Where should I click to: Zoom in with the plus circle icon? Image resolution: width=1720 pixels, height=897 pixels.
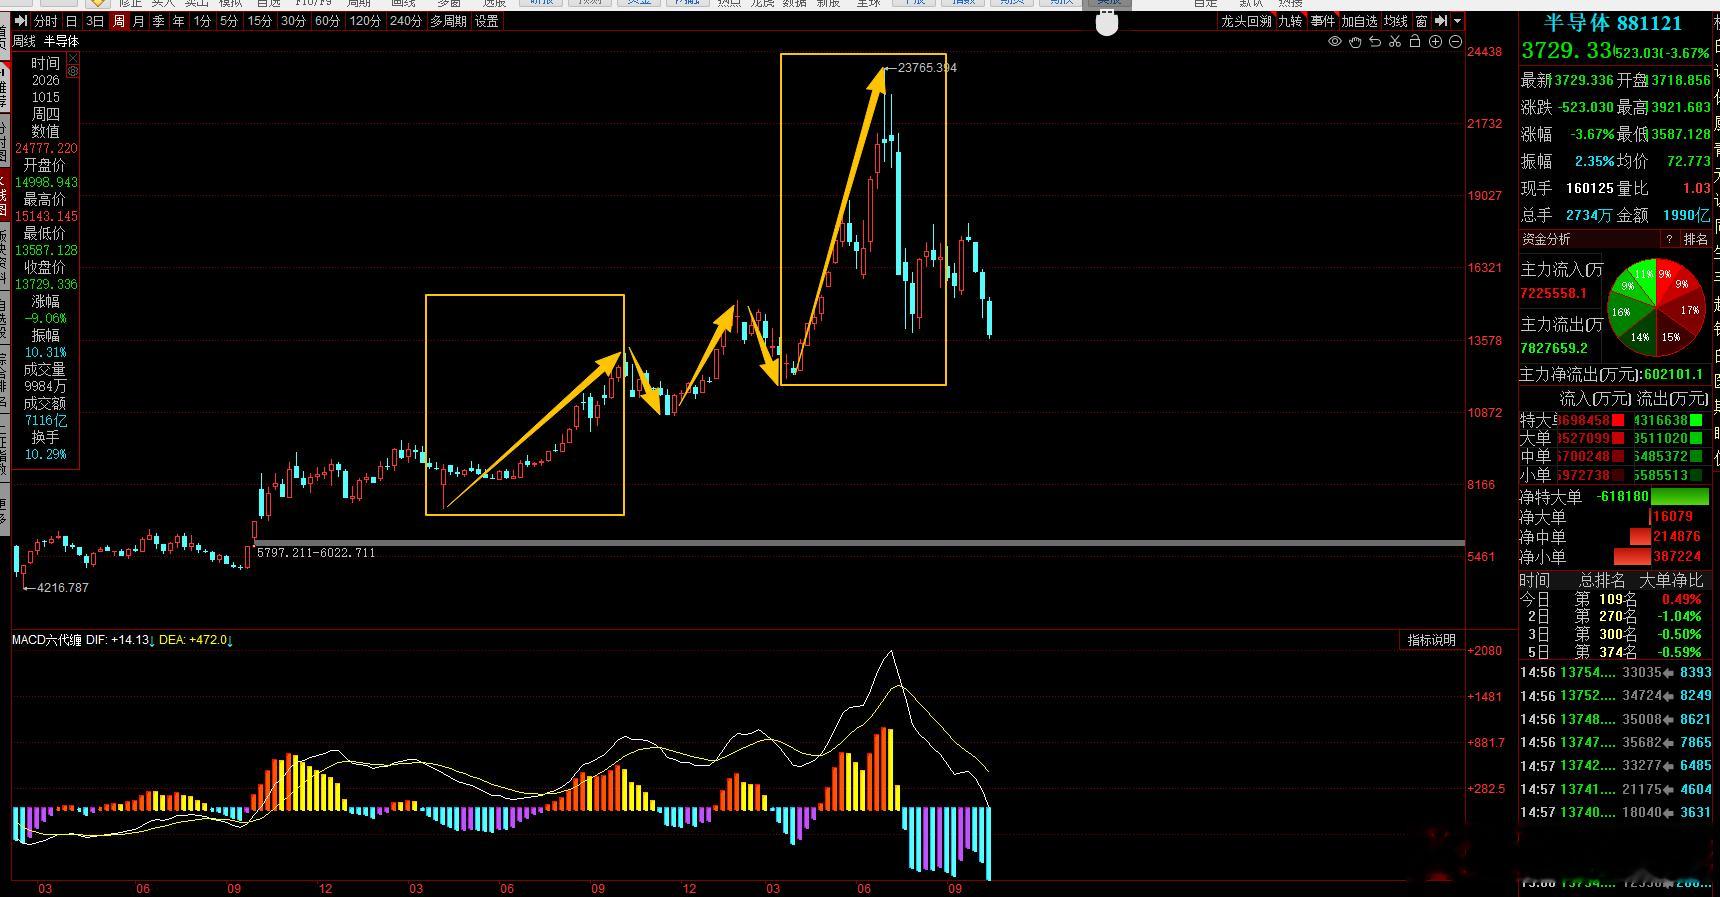[x=1436, y=41]
